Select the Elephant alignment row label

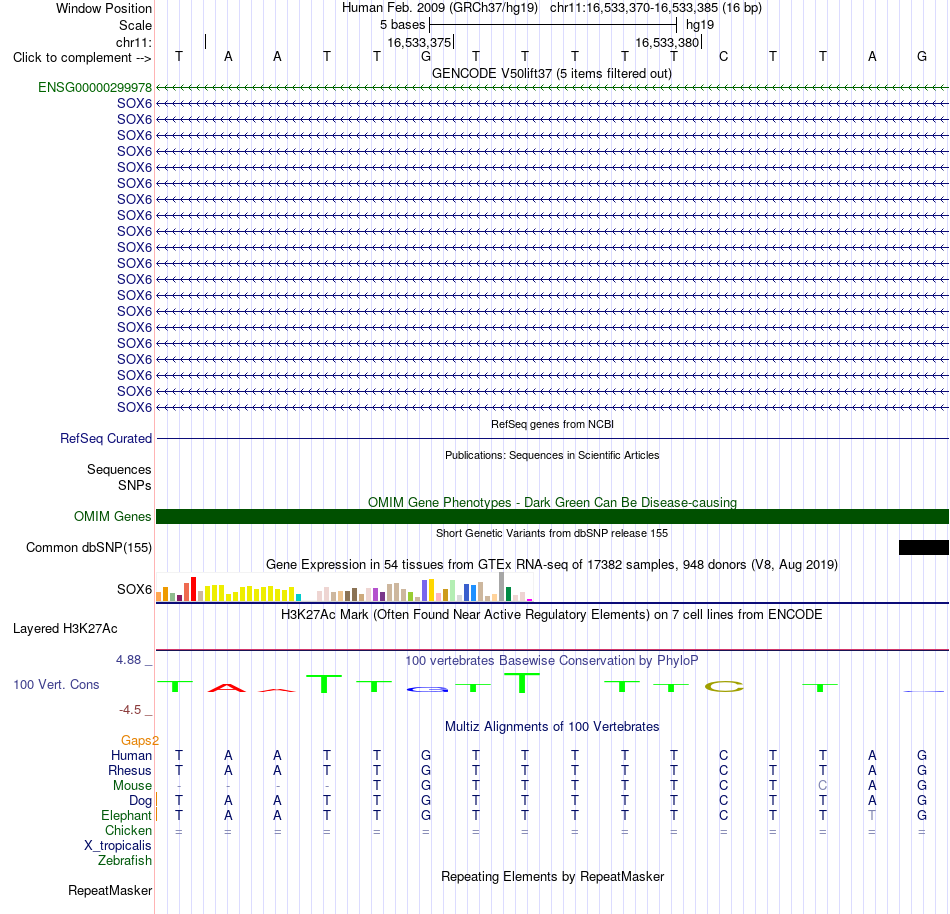point(126,815)
